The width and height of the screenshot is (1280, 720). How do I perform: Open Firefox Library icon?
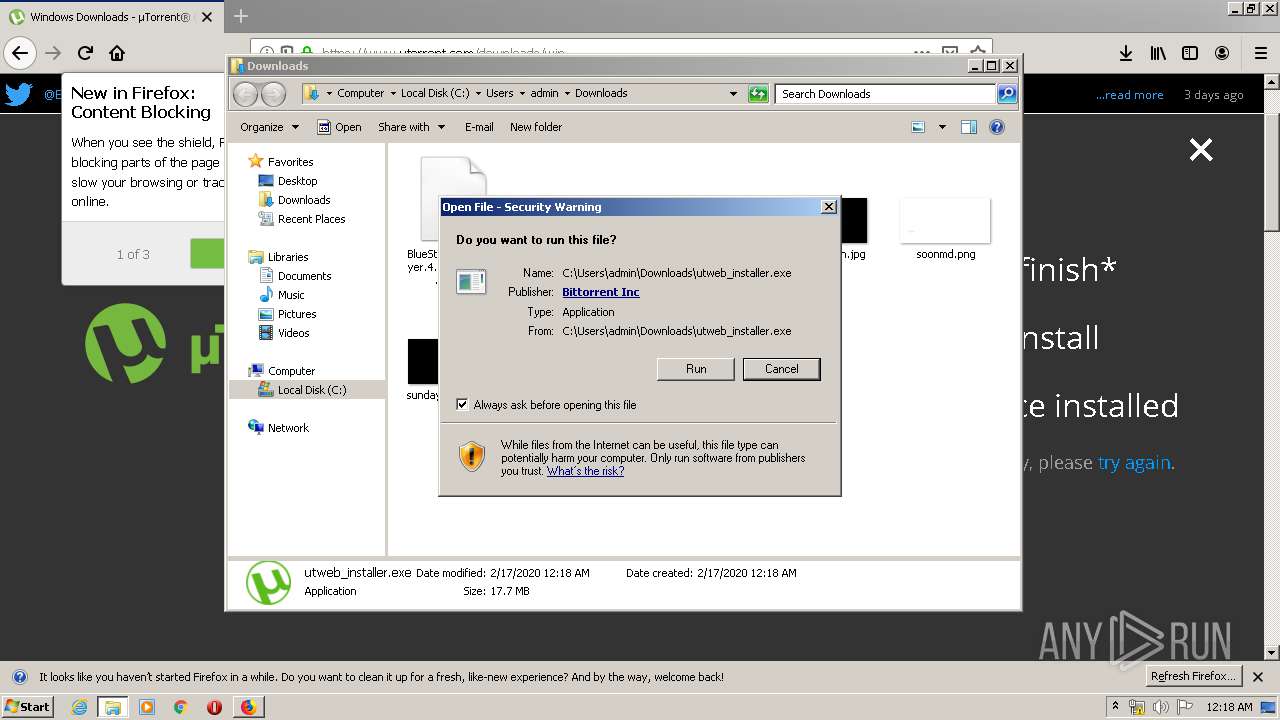[x=1158, y=53]
